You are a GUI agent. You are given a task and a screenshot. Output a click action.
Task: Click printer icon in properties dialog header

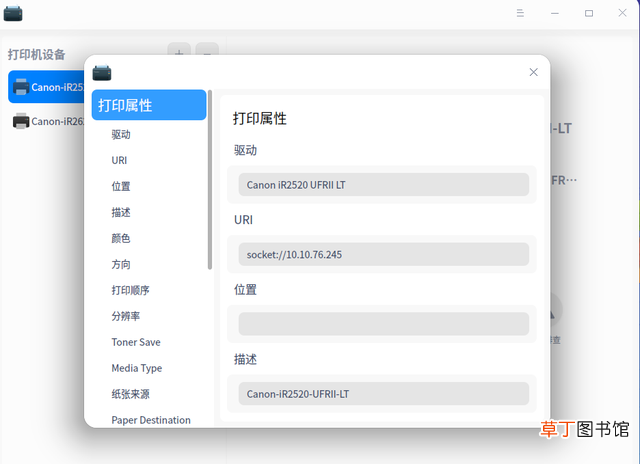pyautogui.click(x=102, y=73)
